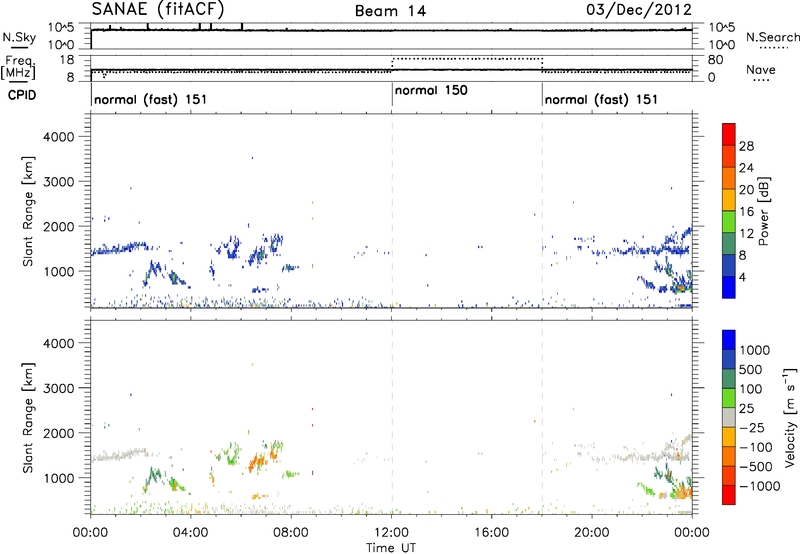Select the 'Beam 14' heading
Viewport: 800px width, 554px height.
point(390,11)
